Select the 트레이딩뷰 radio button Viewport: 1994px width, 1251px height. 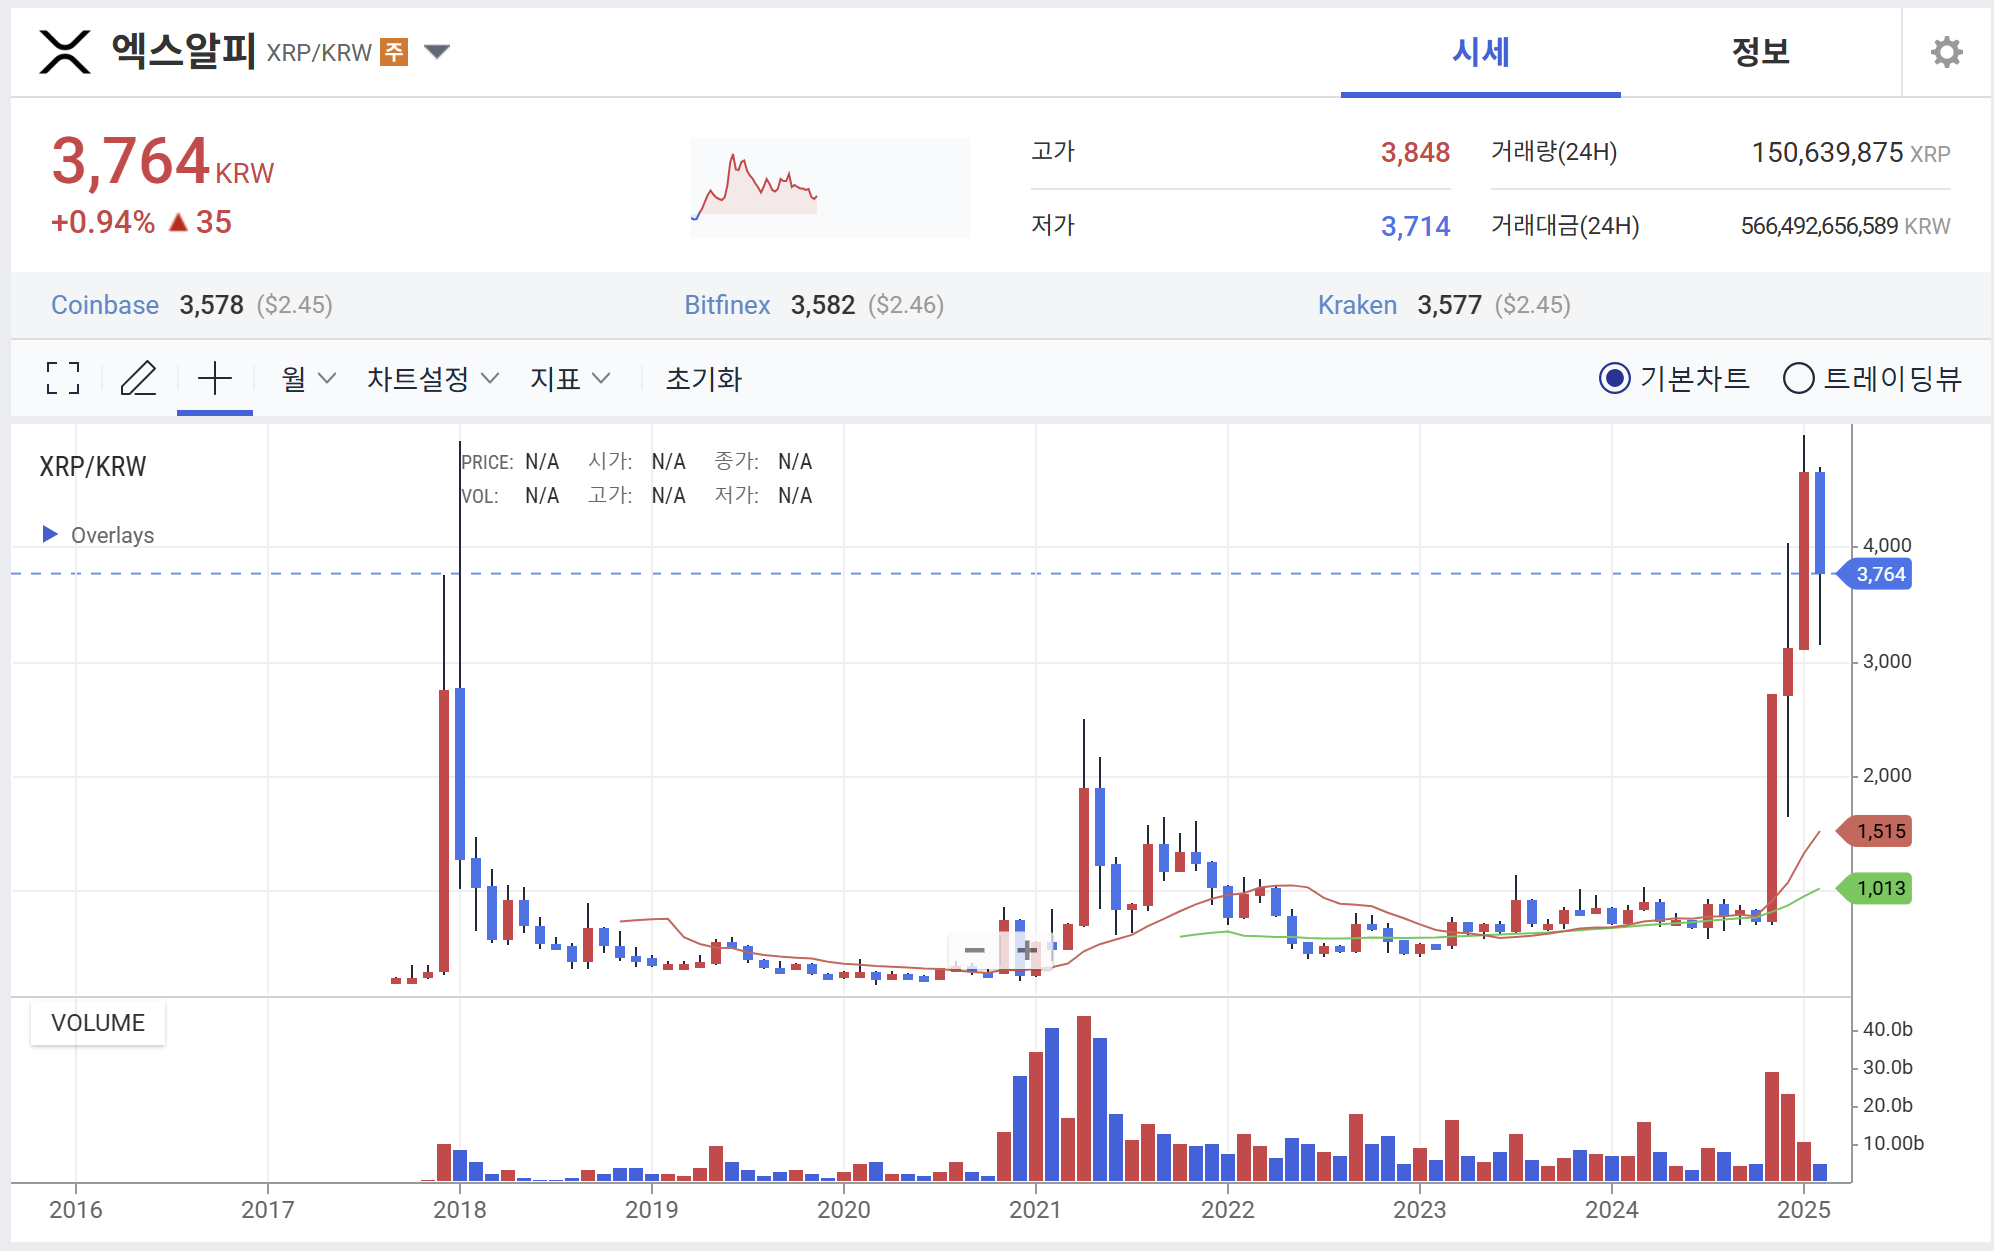pos(1798,378)
